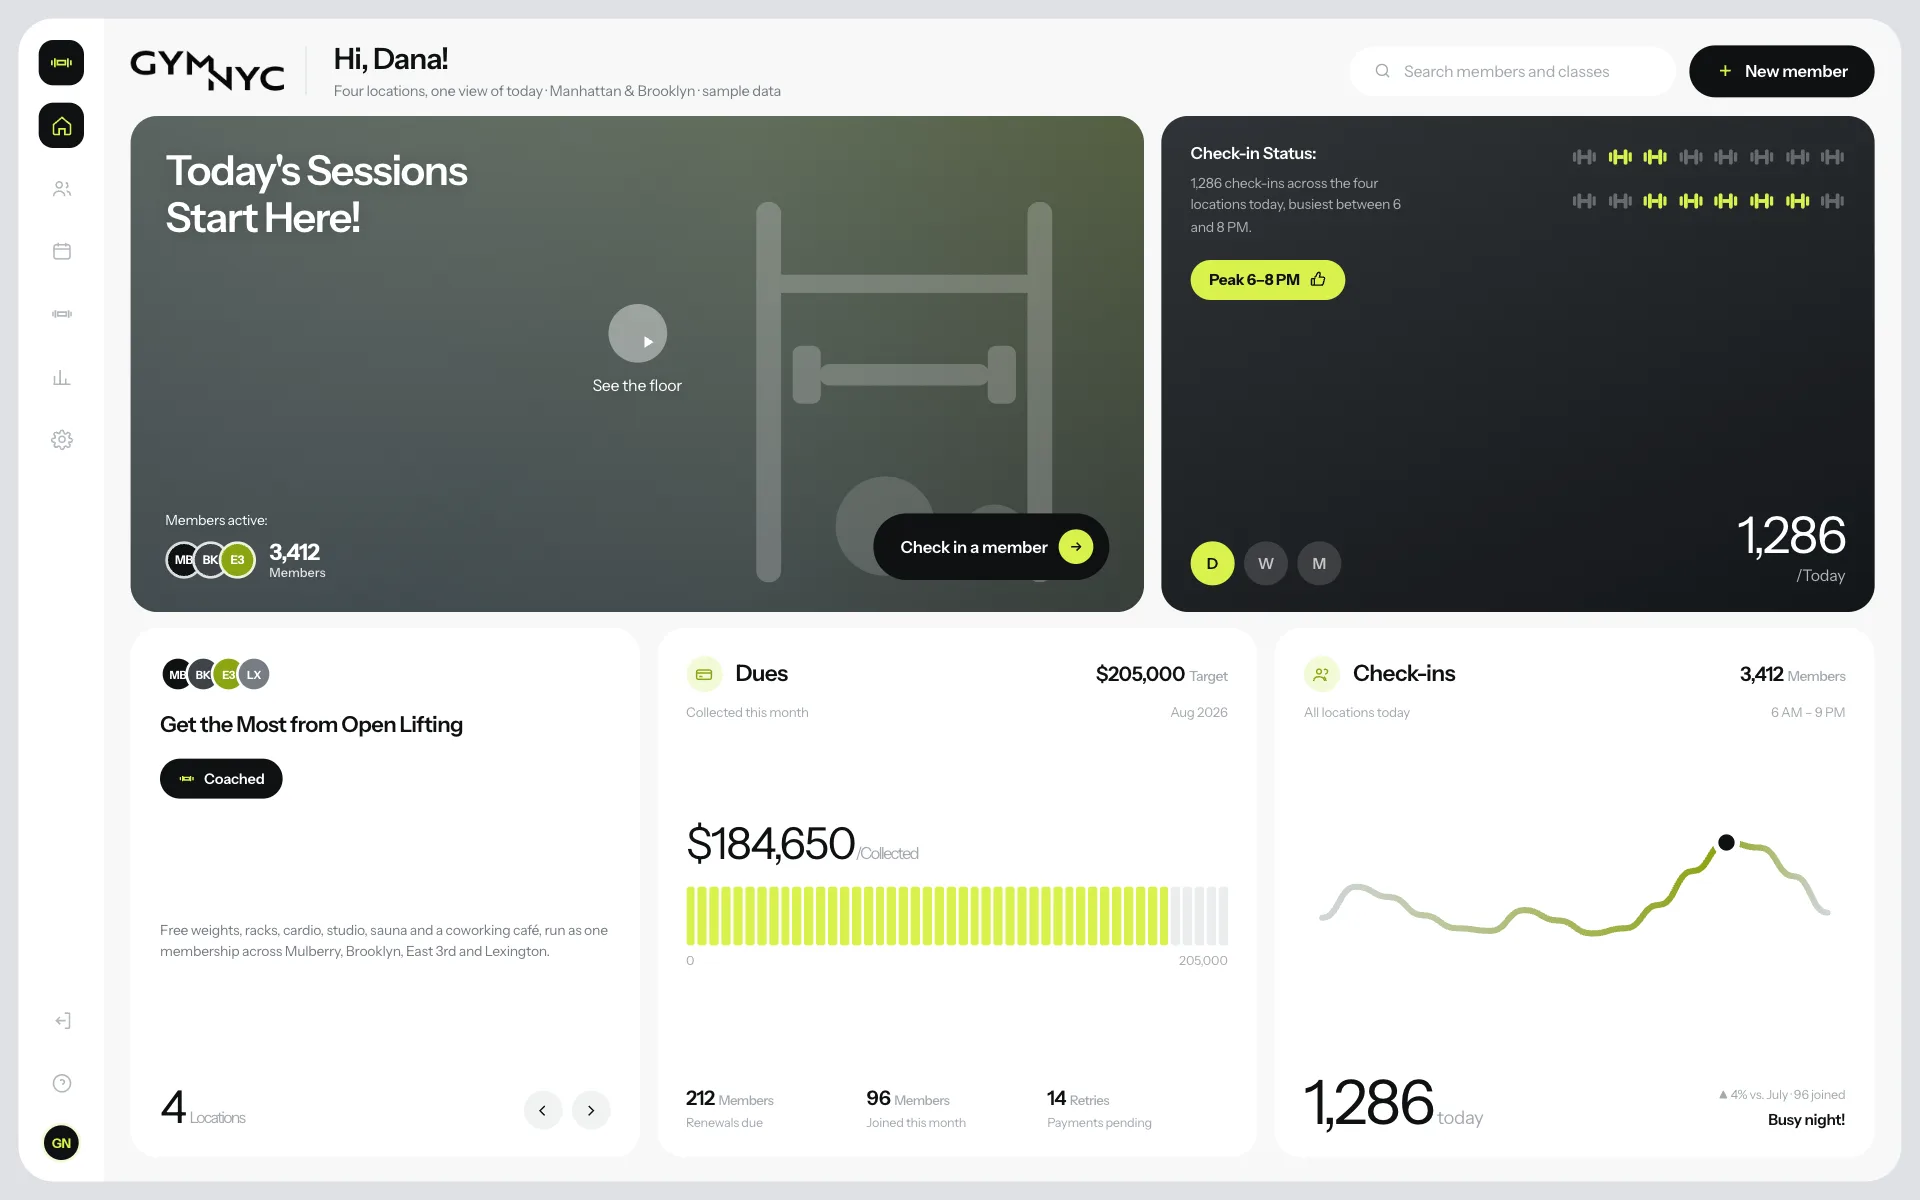Image resolution: width=1920 pixels, height=1200 pixels.
Task: Focus the Search members and classes field
Action: point(1512,71)
